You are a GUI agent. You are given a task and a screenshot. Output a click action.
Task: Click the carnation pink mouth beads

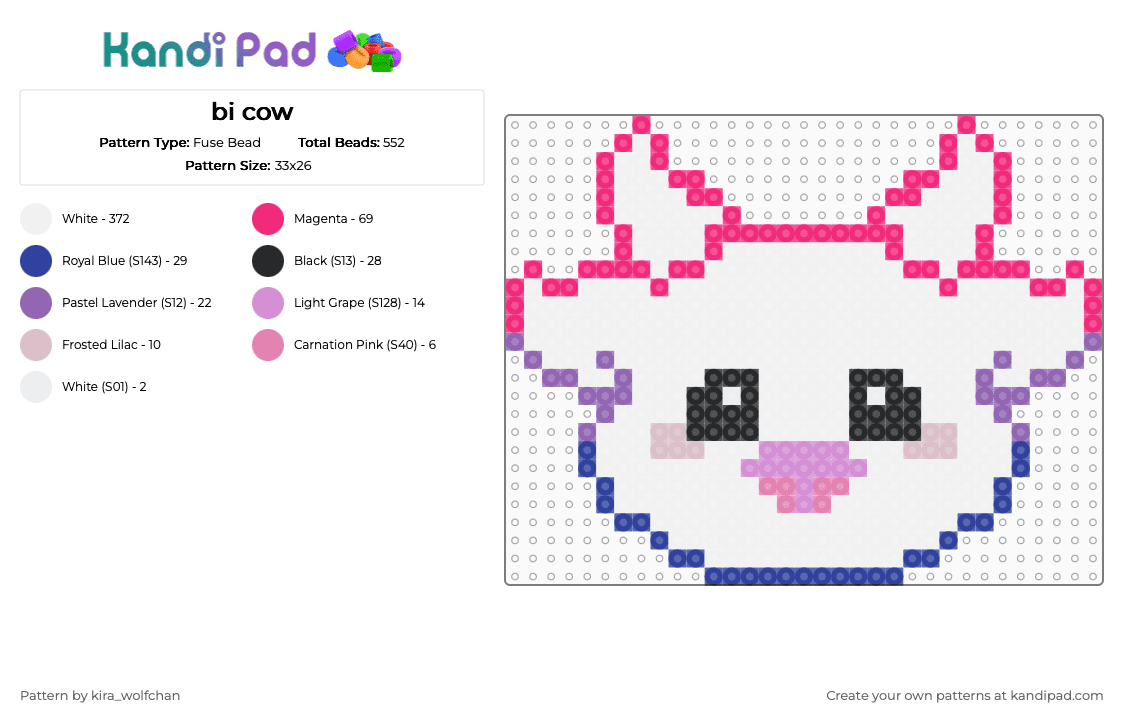(804, 495)
